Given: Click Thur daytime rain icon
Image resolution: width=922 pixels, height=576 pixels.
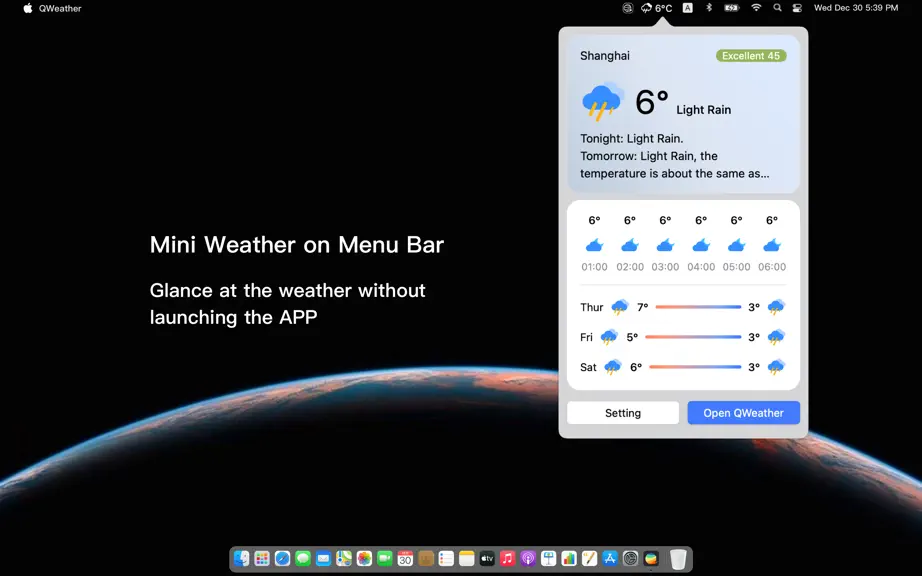Looking at the screenshot, I should click(620, 307).
